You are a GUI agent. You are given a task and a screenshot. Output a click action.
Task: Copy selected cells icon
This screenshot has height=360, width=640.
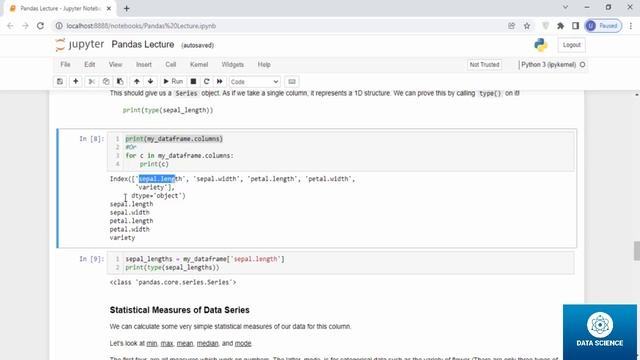click(x=106, y=82)
